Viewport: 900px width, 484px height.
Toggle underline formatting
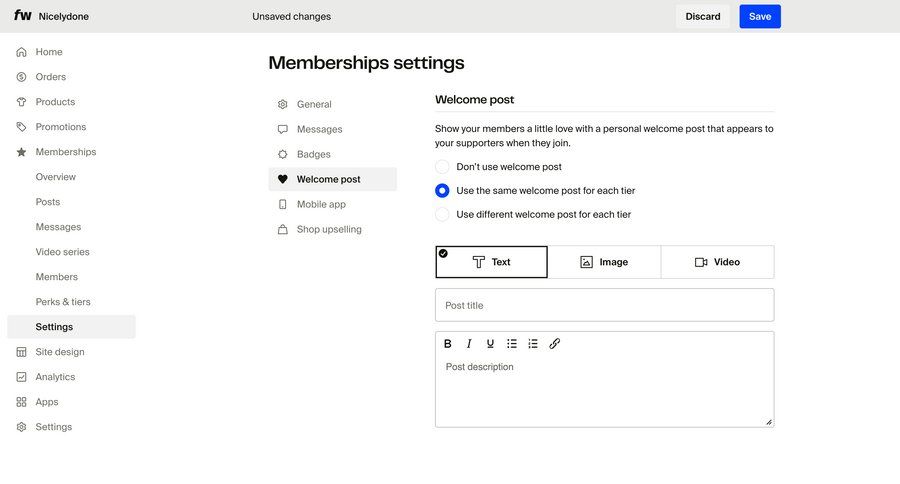pyautogui.click(x=490, y=343)
